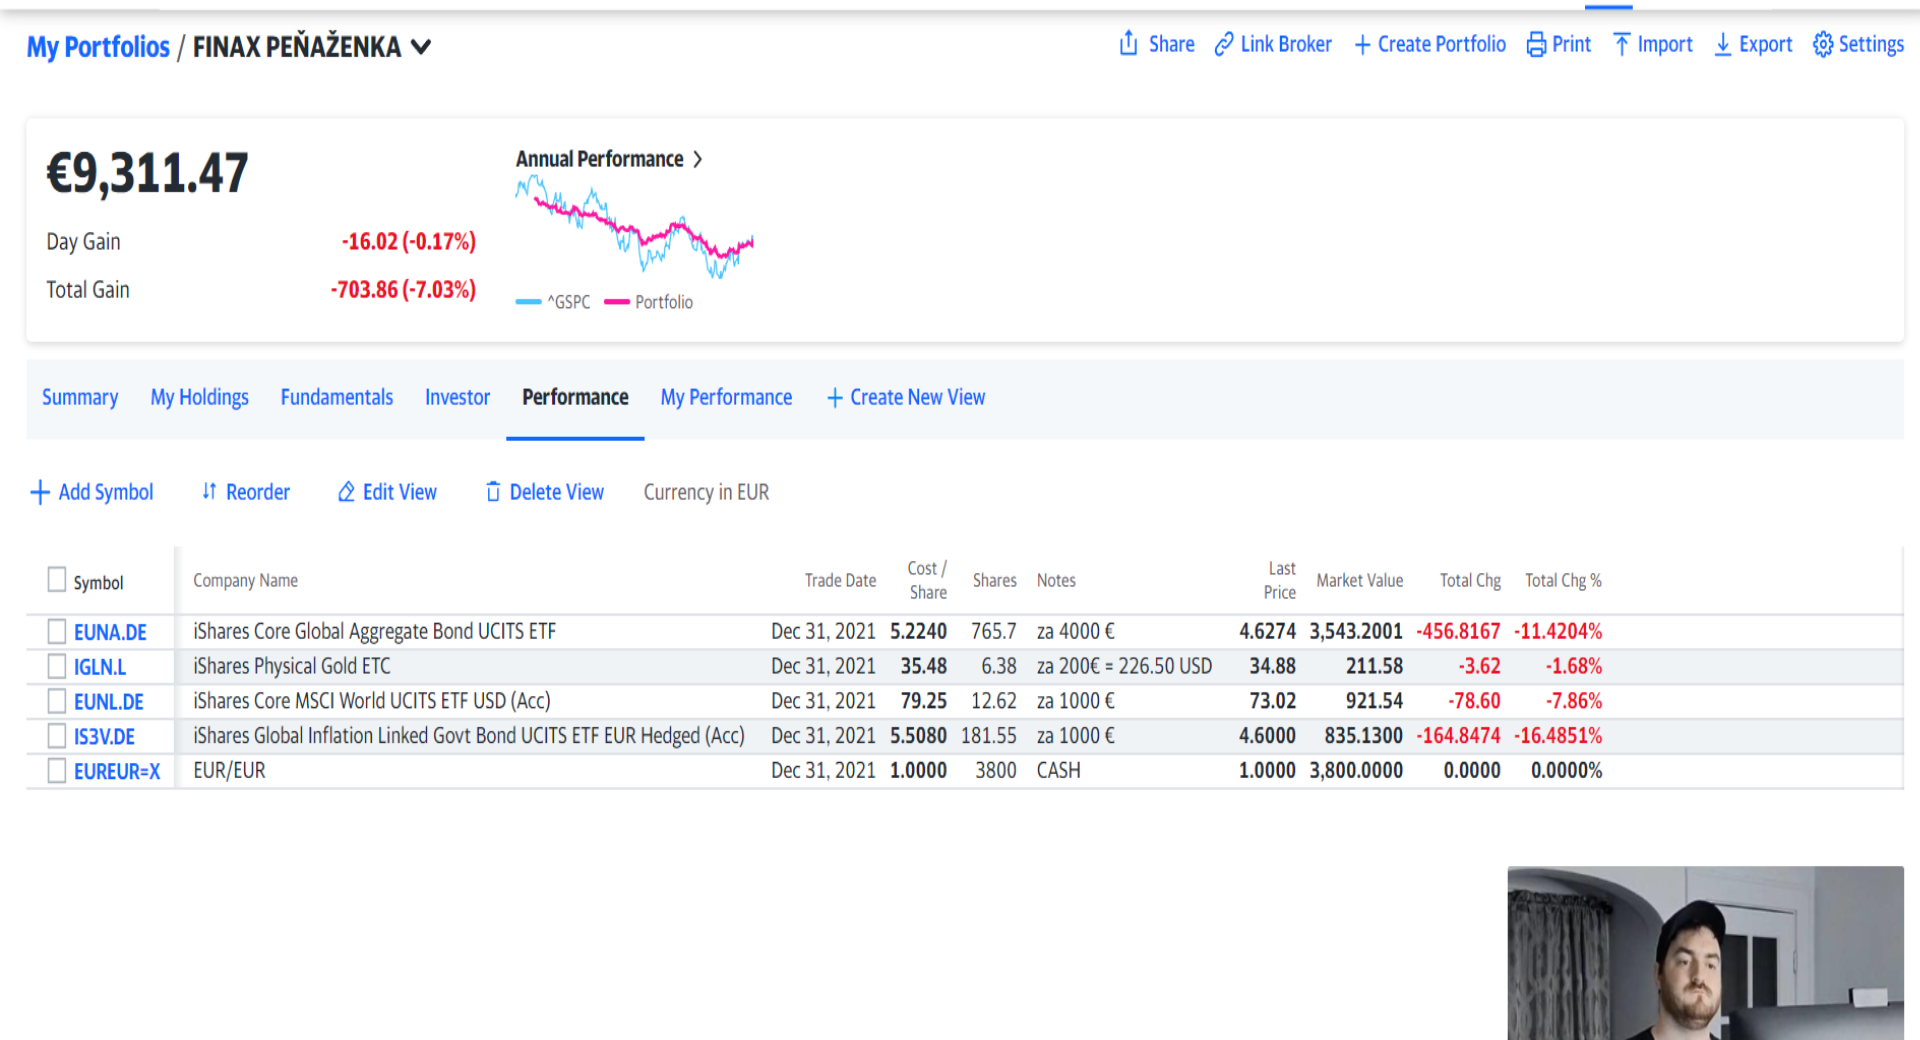Open the FINAX PEŇAŽENKA portfolio dropdown arrow
Image resolution: width=1920 pixels, height=1040 pixels.
421,47
